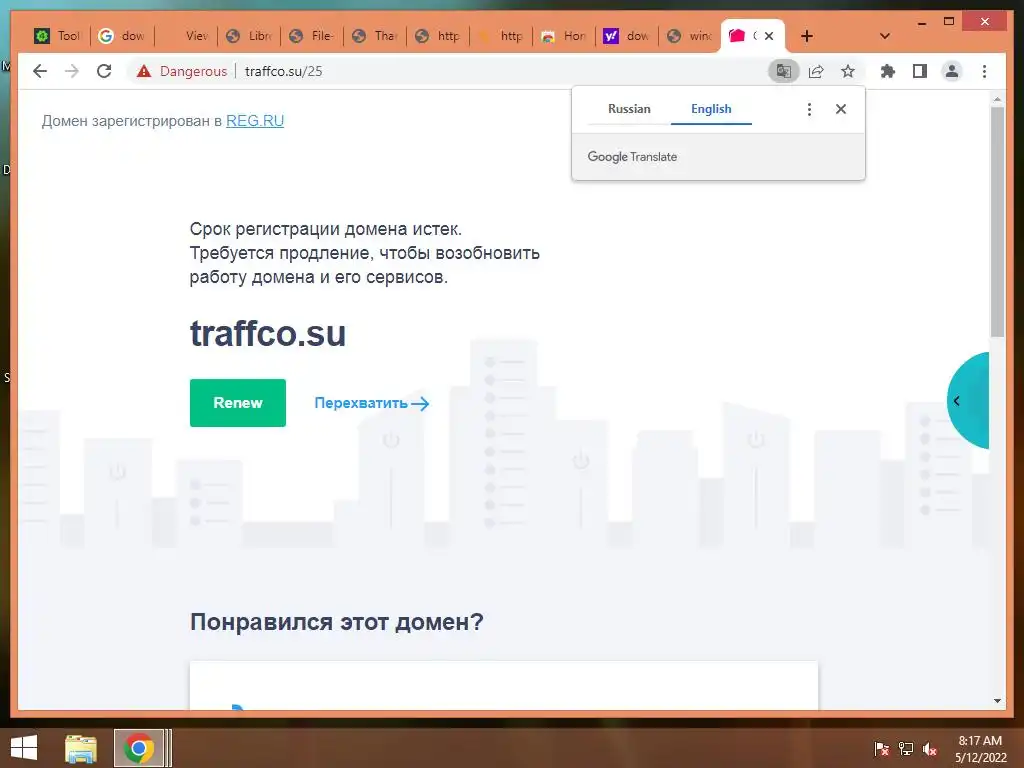Go back to the previous page
The image size is (1024, 768).
[x=40, y=71]
